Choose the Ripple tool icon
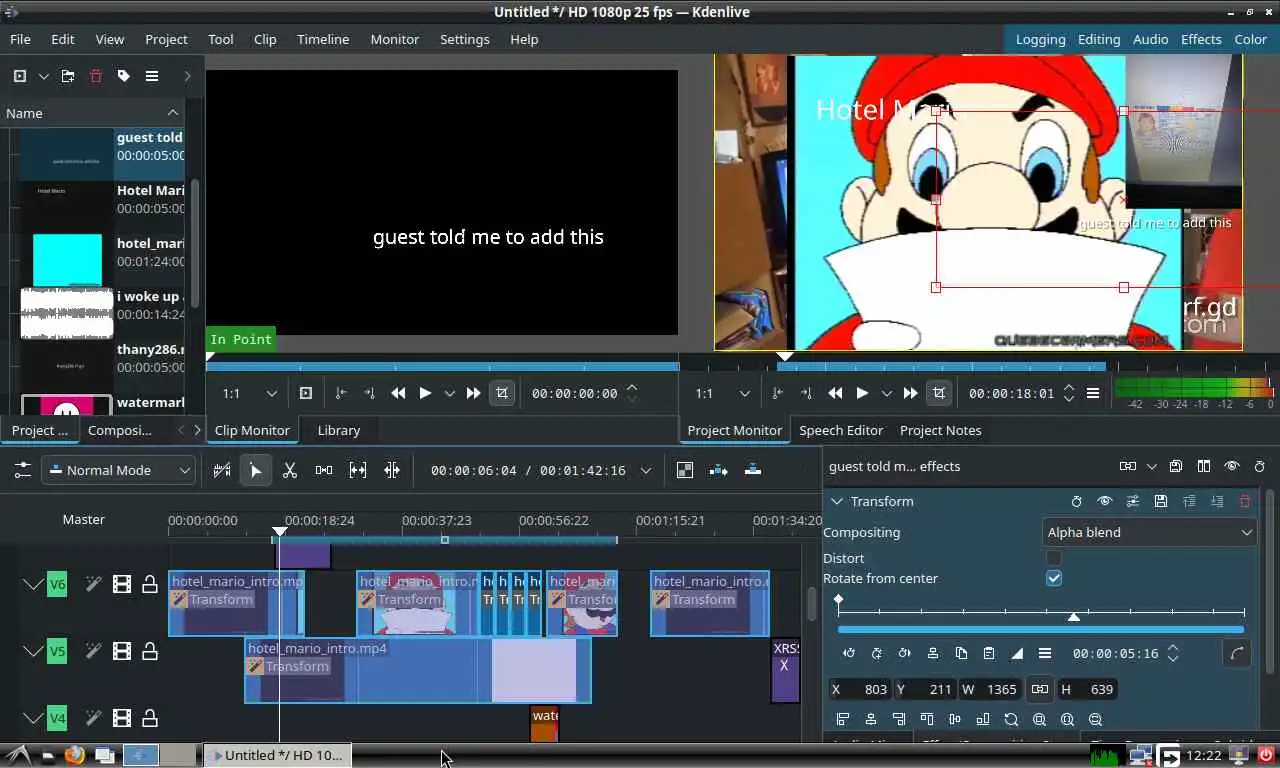Viewport: 1280px width, 768px height. point(392,470)
